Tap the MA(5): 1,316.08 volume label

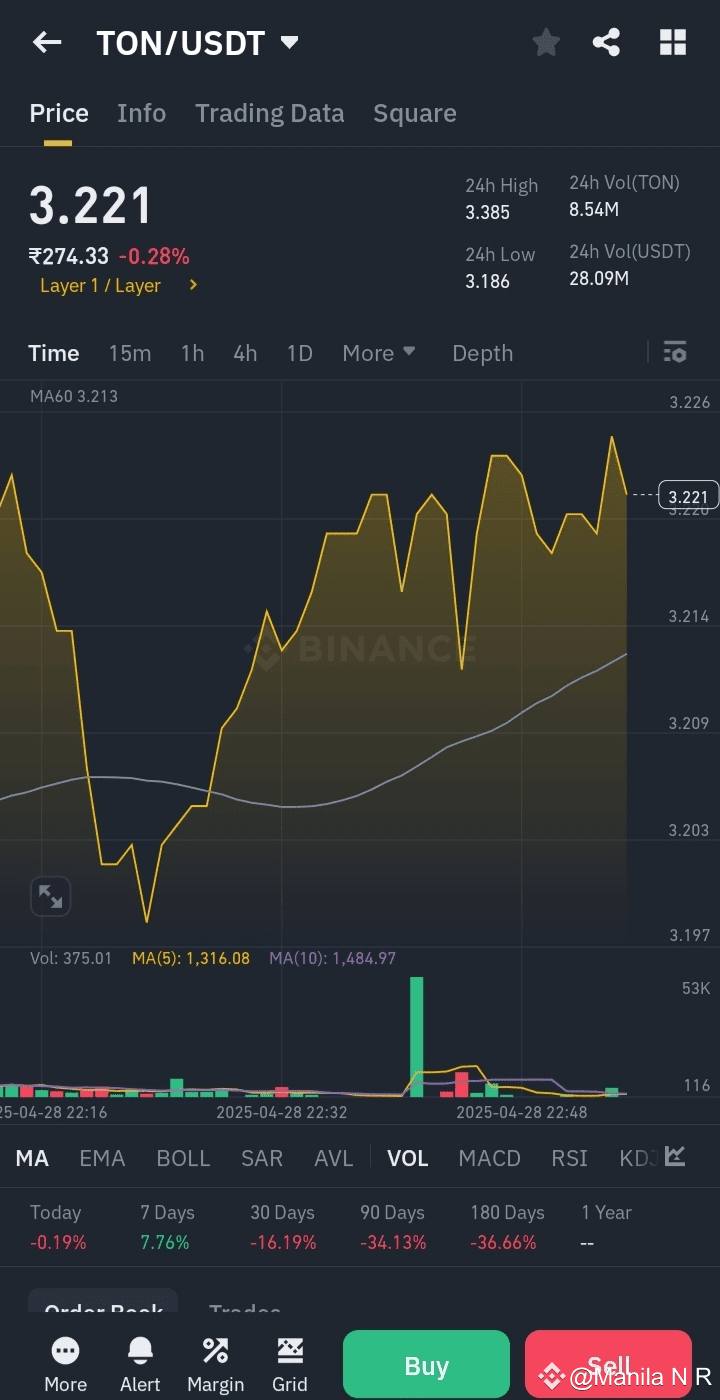tap(191, 958)
